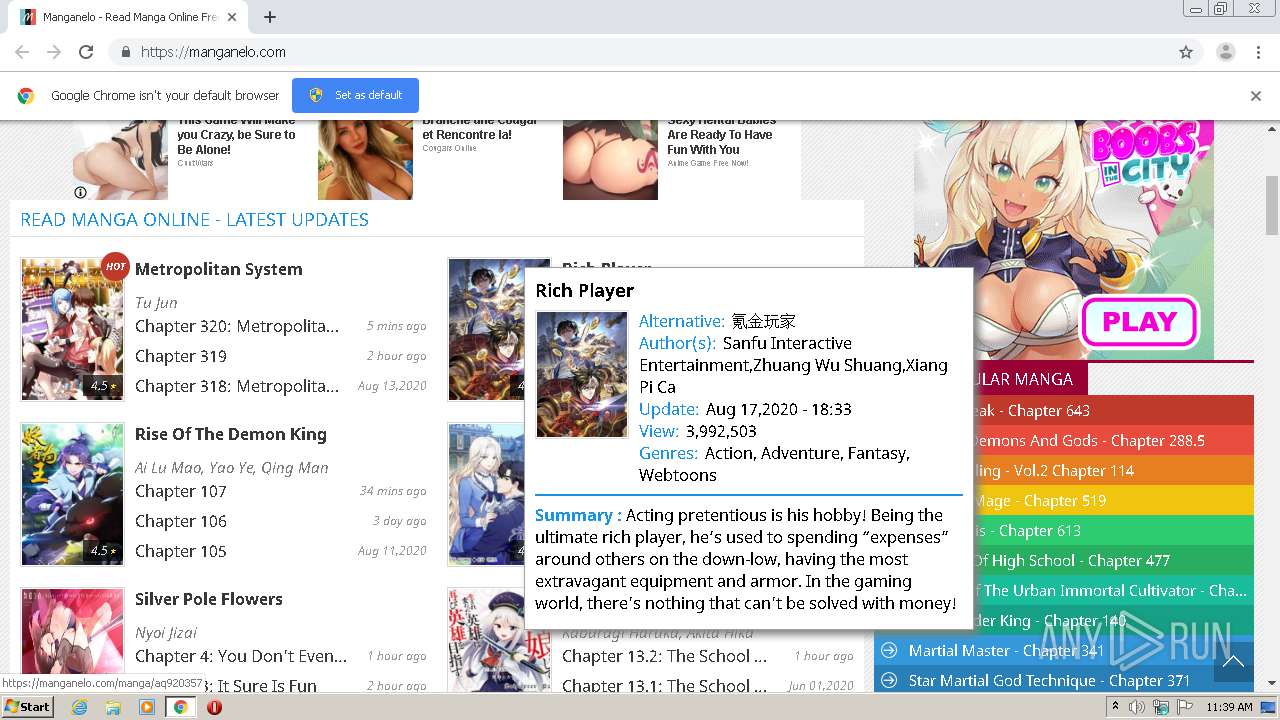Click the red shield icon in taskbar
Viewport: 1280px width, 720px height.
(214, 707)
